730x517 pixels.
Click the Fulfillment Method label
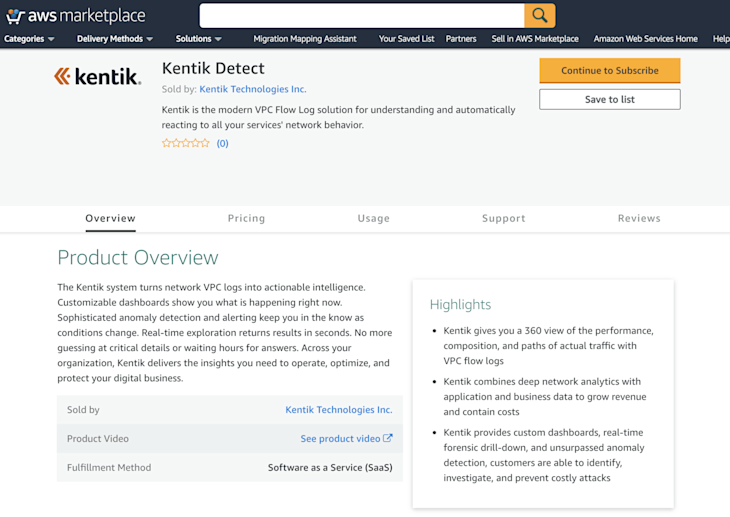[109, 467]
